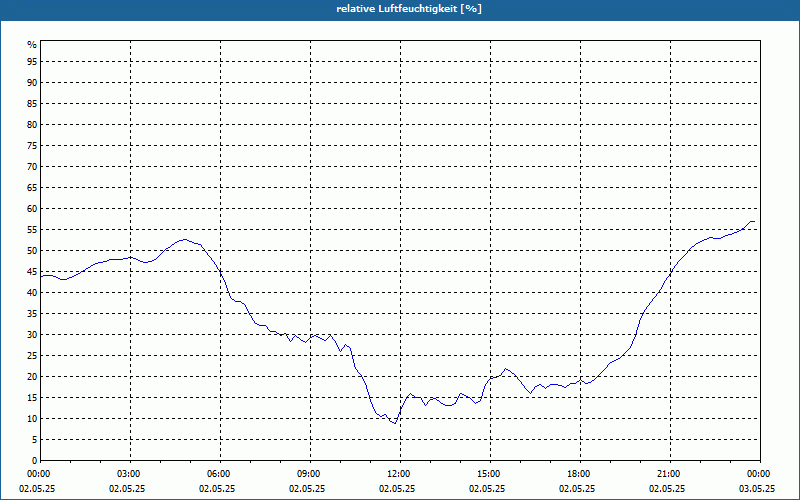The height and width of the screenshot is (500, 800).
Task: Click the 15:00 time label
Action: pos(490,474)
